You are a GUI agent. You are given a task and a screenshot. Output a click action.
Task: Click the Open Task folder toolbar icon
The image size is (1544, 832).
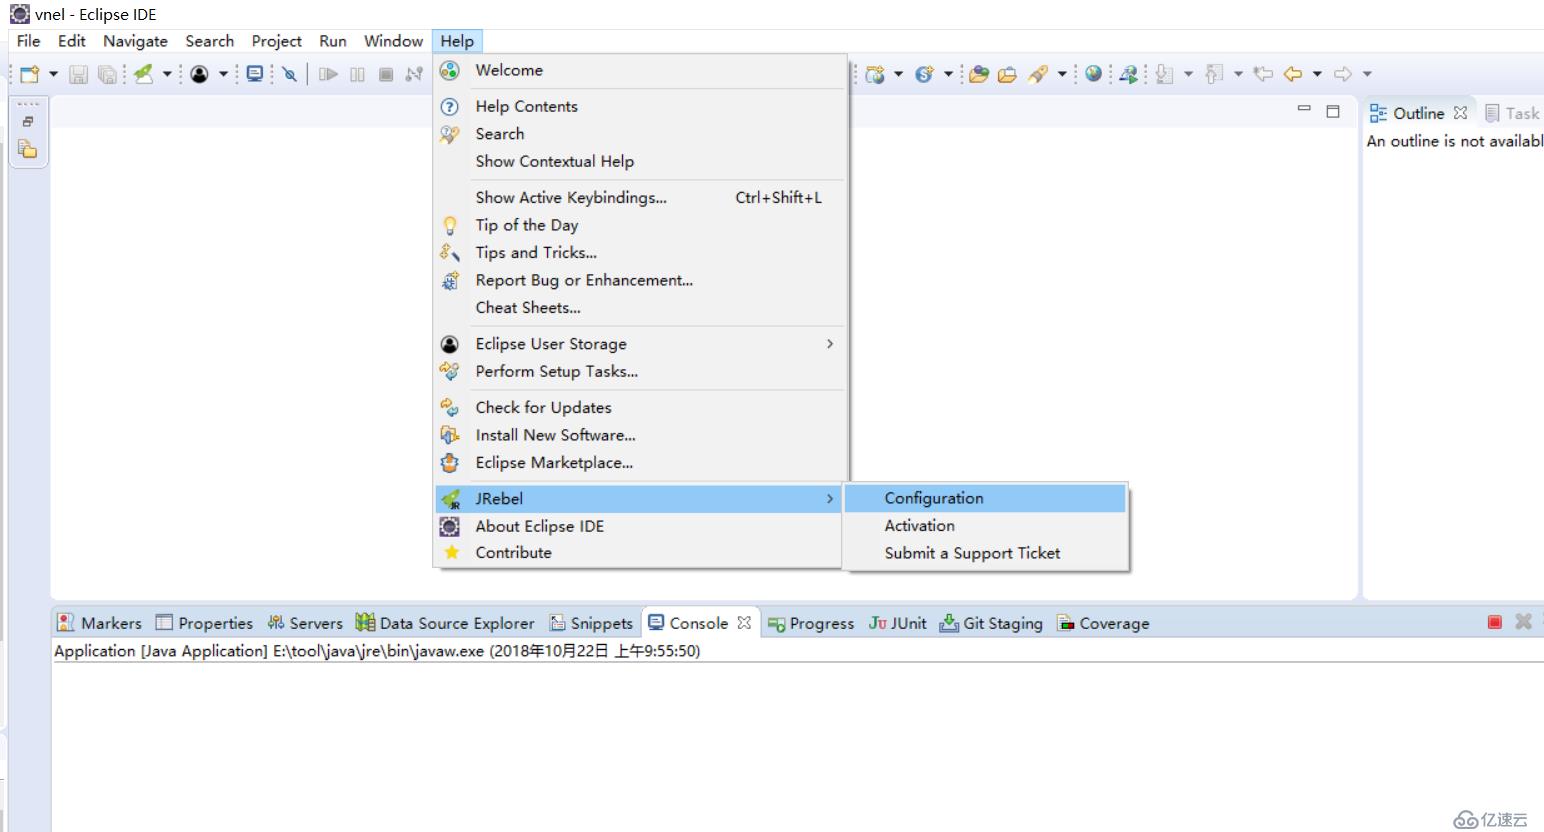1007,74
